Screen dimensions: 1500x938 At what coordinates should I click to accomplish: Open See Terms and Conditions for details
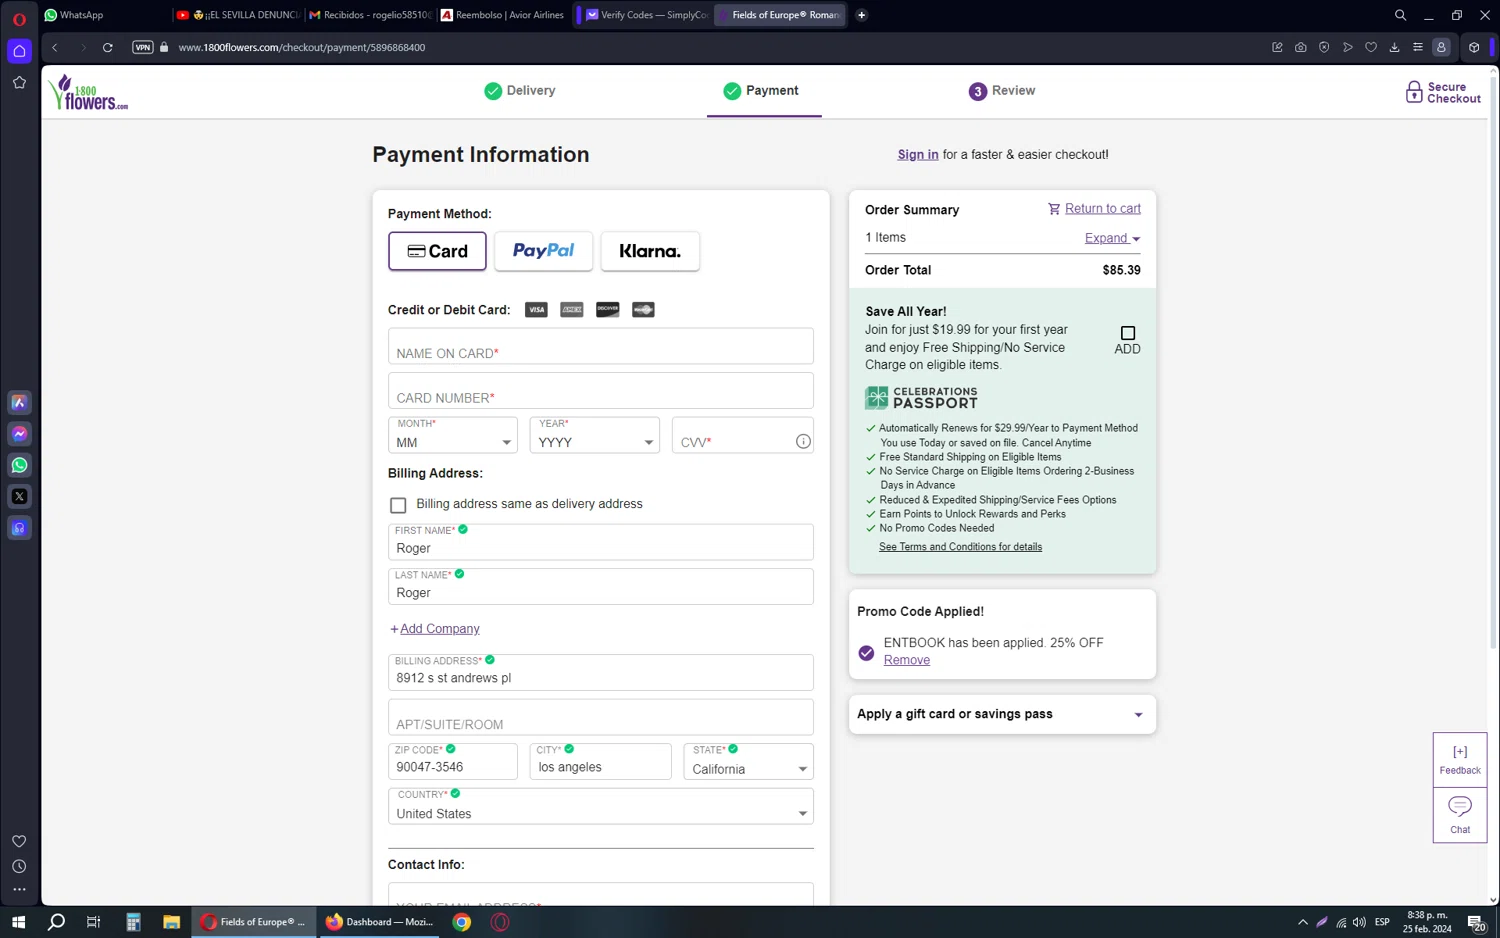tap(960, 547)
